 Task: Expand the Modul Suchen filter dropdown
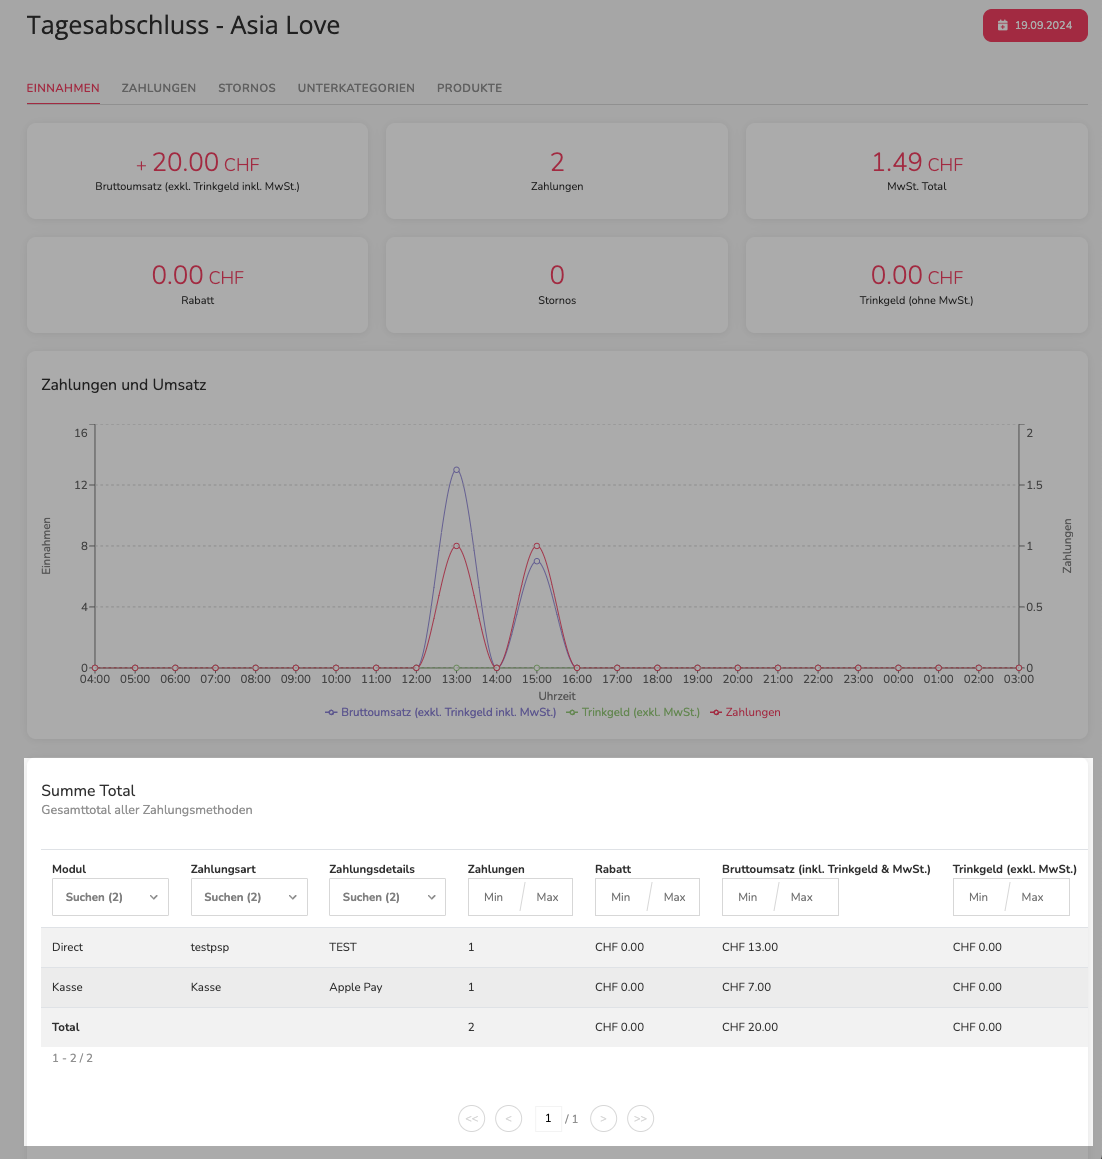tap(110, 897)
